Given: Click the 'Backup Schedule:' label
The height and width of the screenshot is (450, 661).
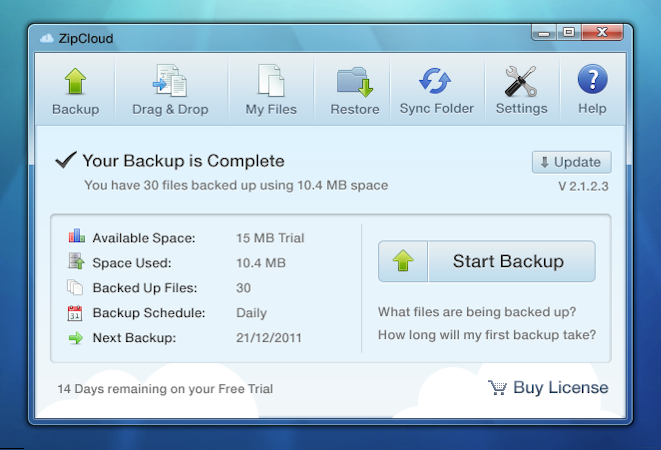Looking at the screenshot, I should click(x=149, y=313).
